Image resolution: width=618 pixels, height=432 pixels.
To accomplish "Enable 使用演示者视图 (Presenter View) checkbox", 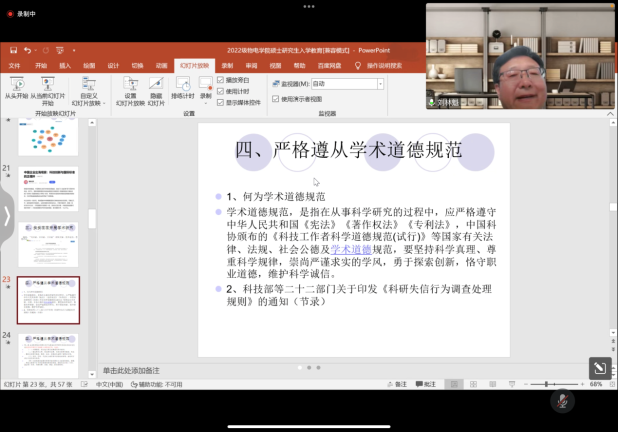I will [277, 99].
